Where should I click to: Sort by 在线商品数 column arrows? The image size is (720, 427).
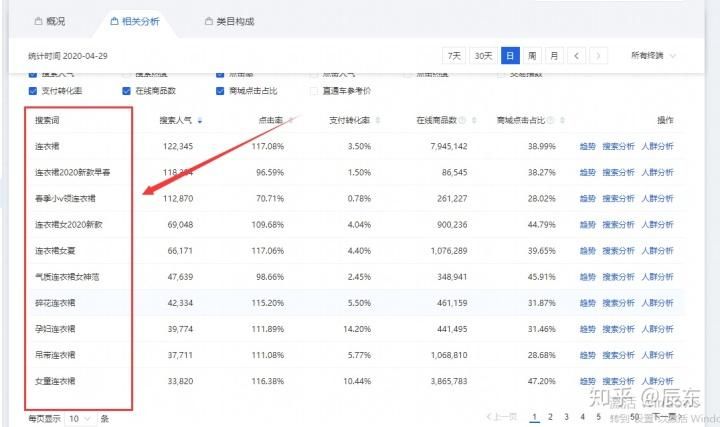pyautogui.click(x=474, y=120)
